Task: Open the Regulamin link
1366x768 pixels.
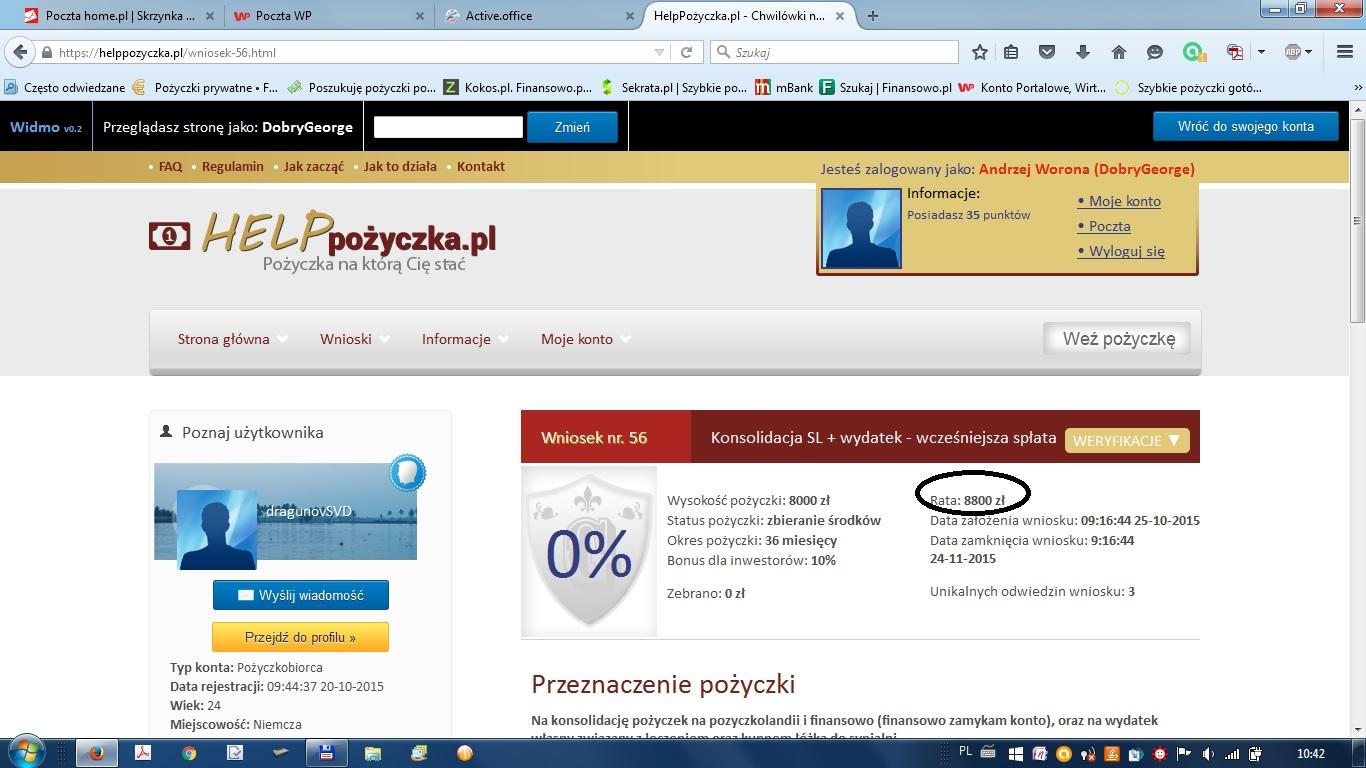Action: click(x=232, y=167)
